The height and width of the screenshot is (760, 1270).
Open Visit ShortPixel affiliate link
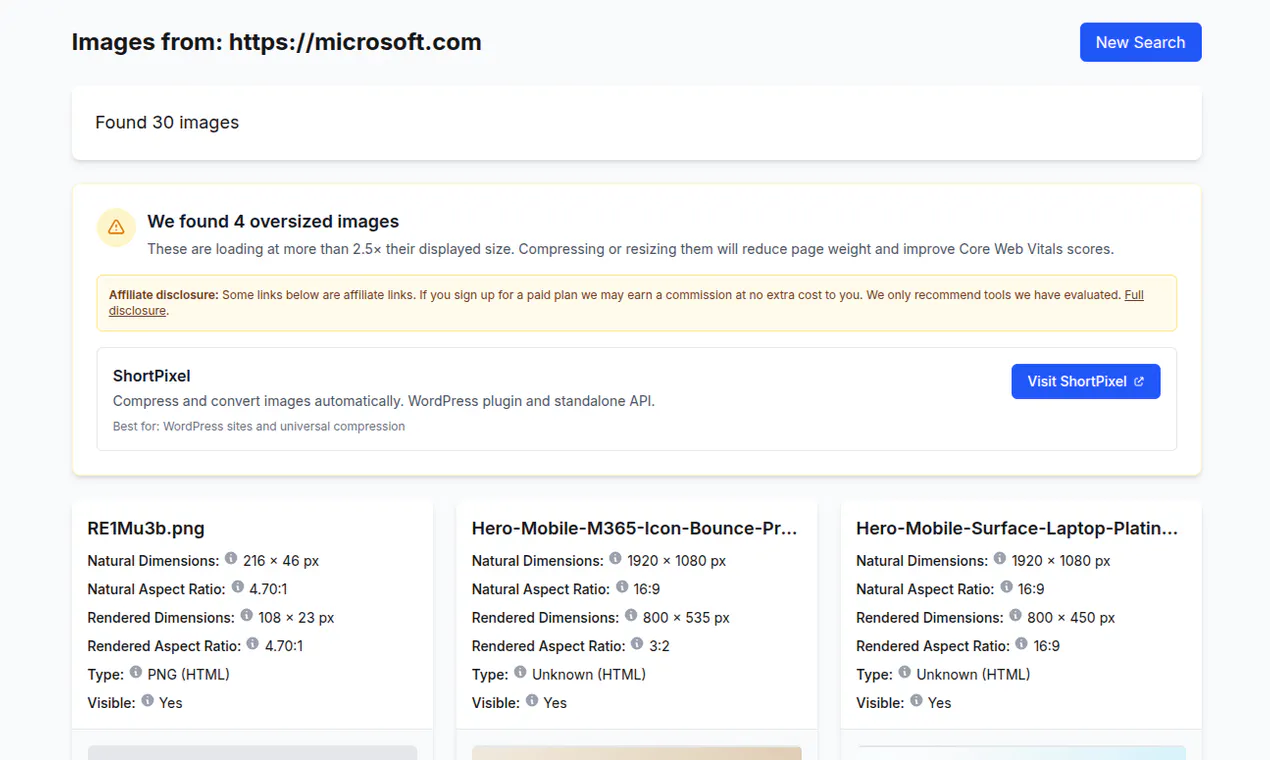(1086, 381)
